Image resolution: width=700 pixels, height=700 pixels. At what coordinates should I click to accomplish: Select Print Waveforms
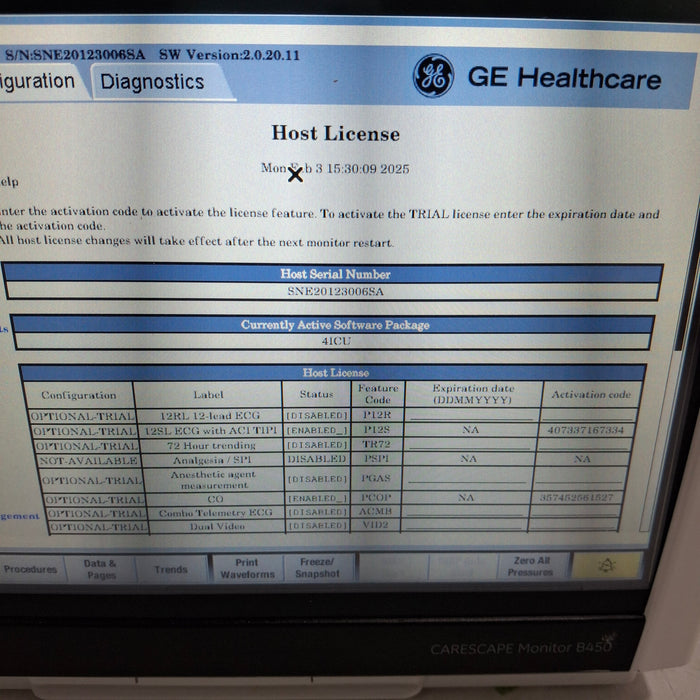coord(247,568)
